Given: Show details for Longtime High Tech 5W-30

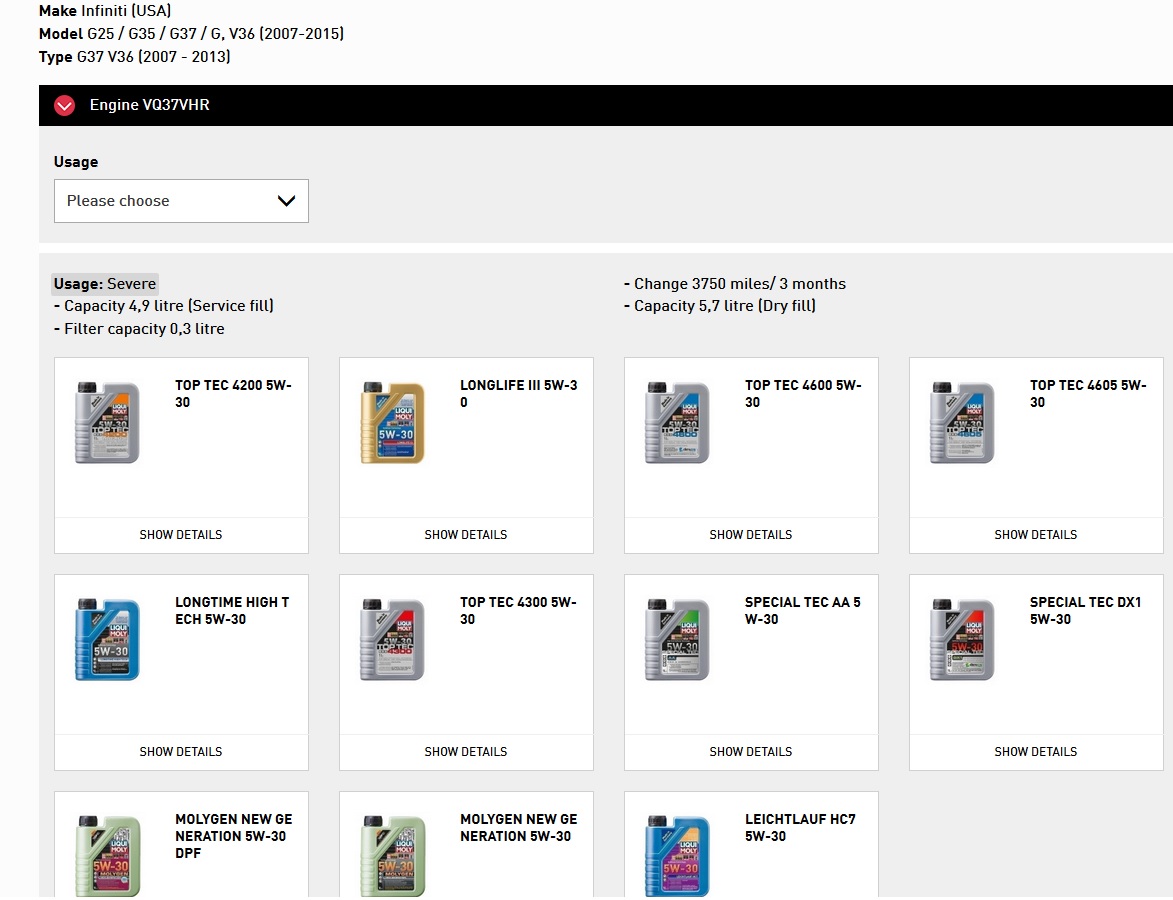Looking at the screenshot, I should [181, 752].
